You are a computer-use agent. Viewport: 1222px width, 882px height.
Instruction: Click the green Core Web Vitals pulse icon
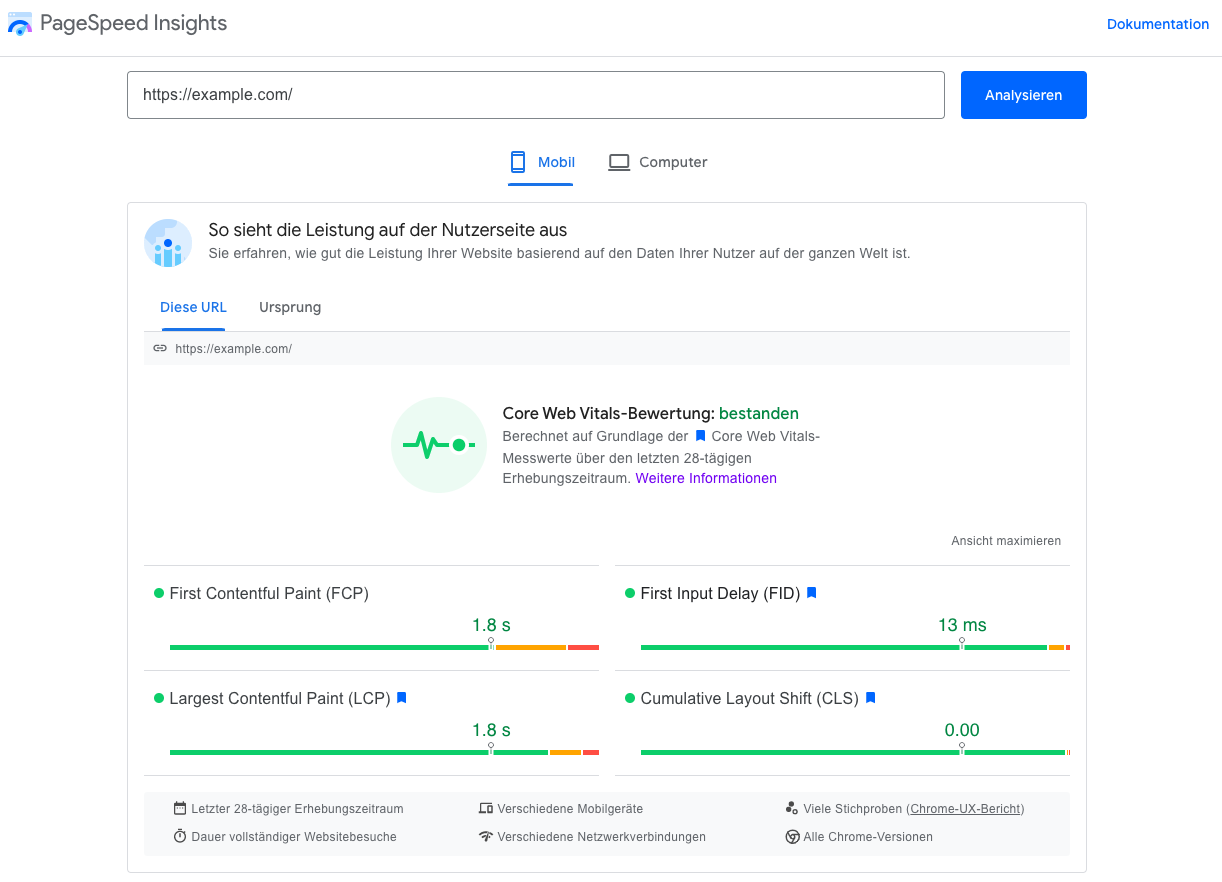439,445
